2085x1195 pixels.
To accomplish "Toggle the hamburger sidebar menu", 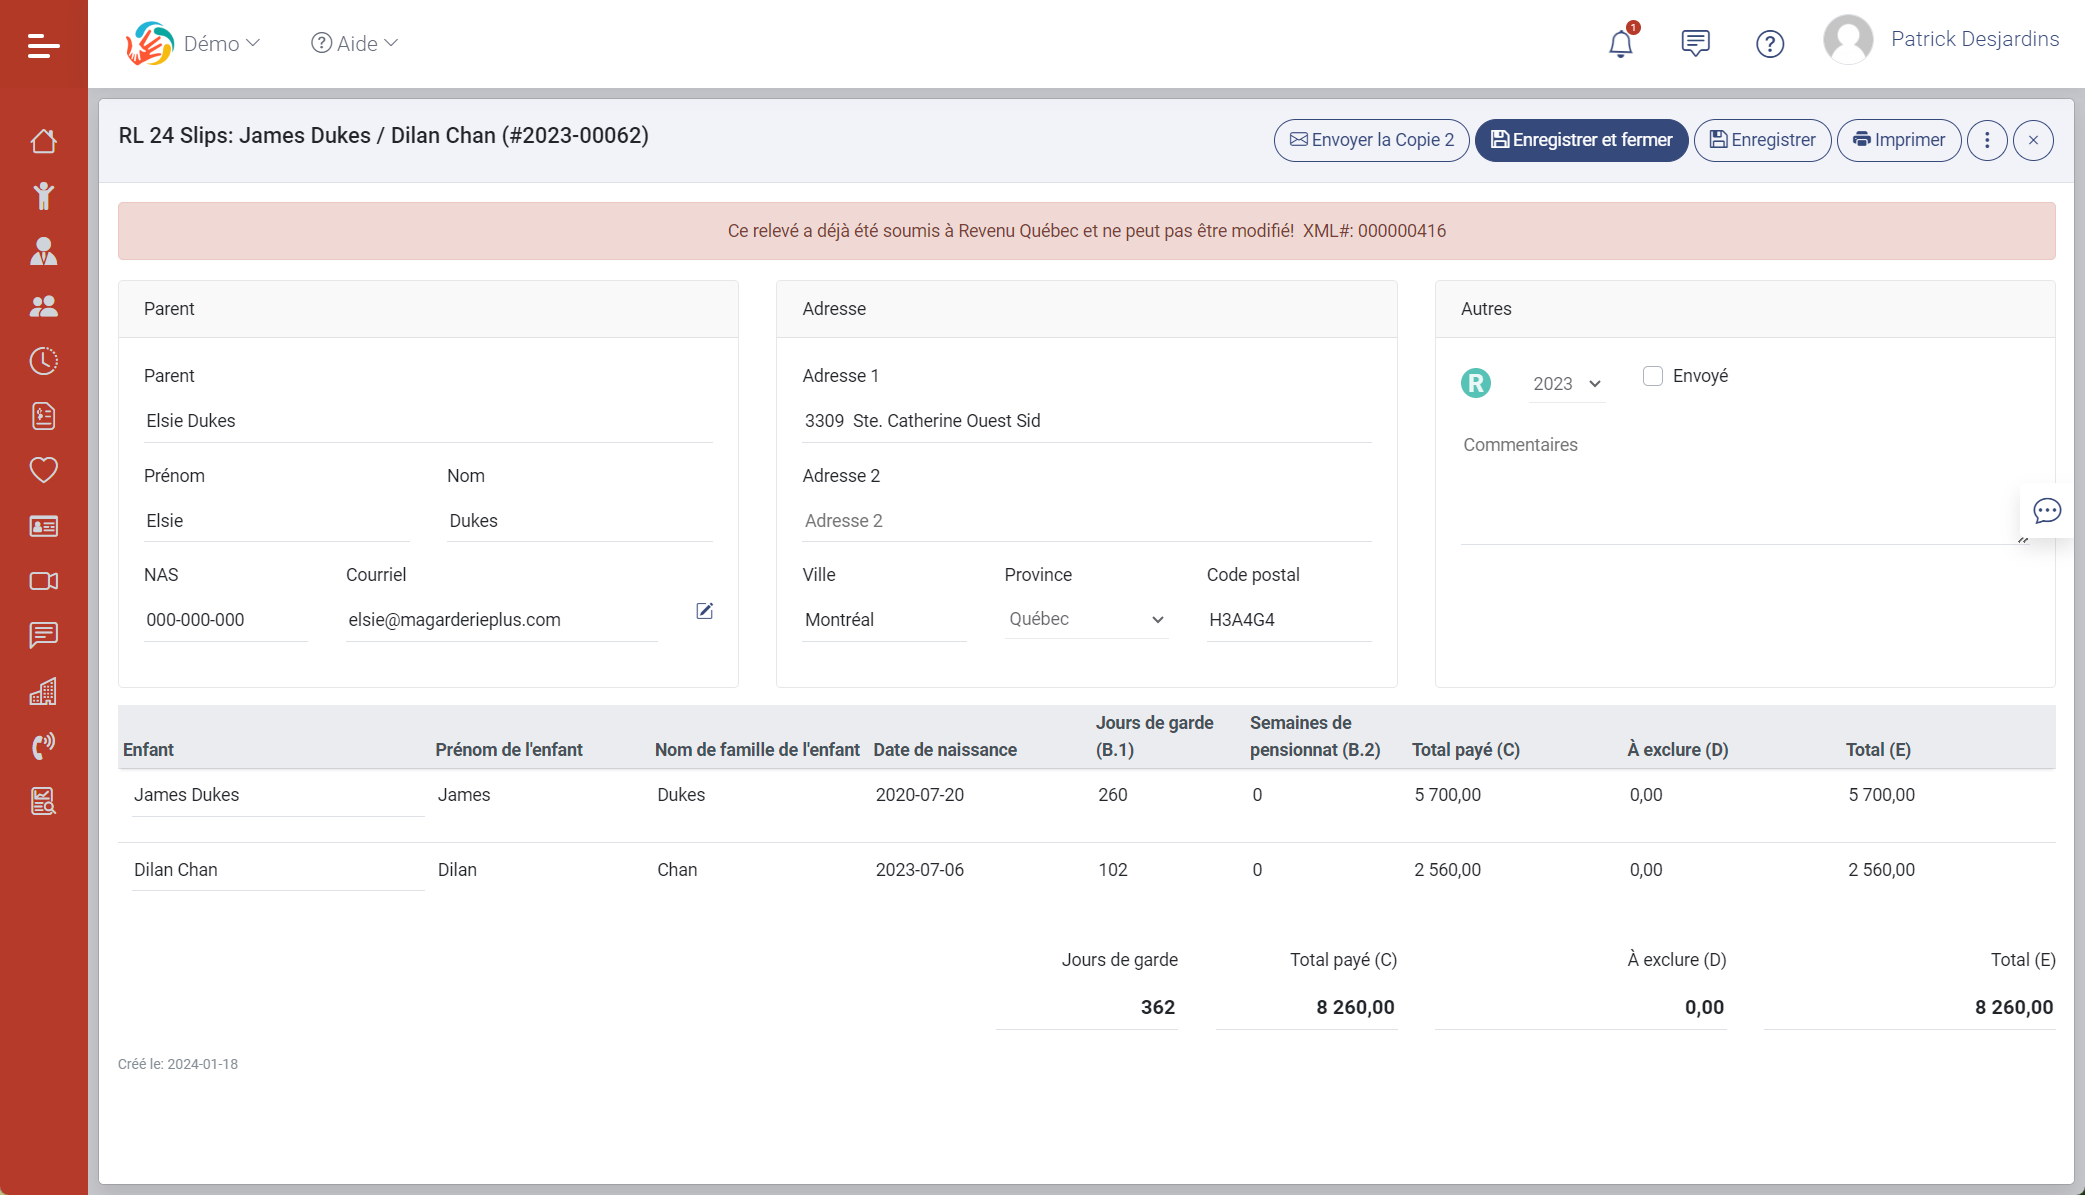I will coord(43,45).
